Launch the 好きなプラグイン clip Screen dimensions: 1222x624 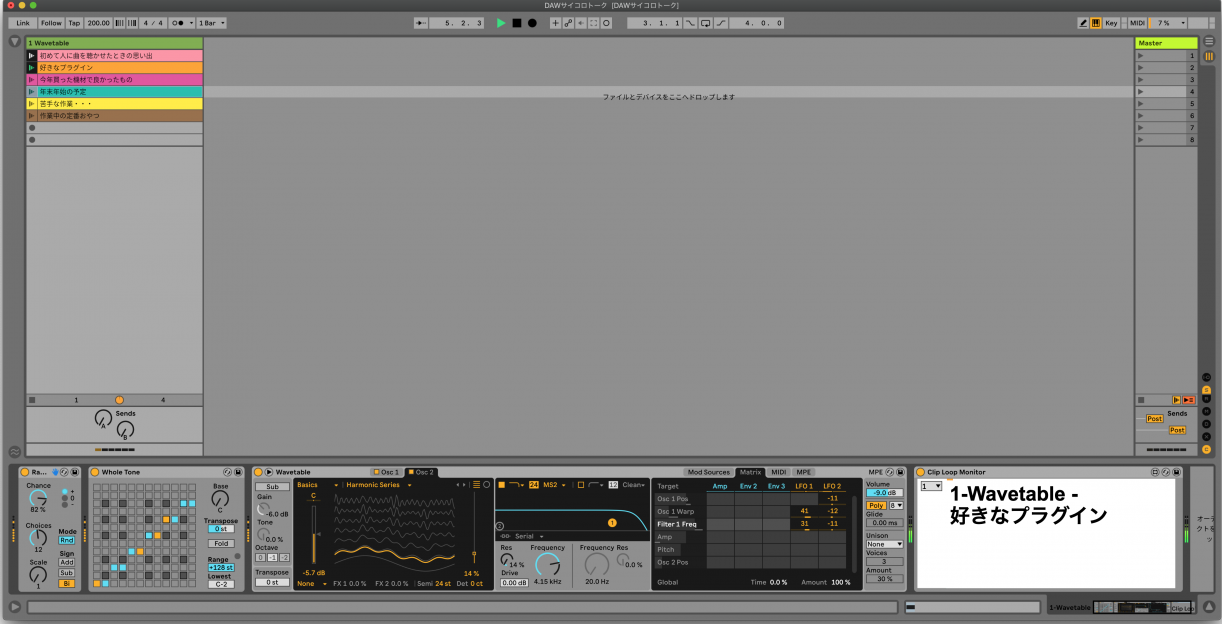32,67
